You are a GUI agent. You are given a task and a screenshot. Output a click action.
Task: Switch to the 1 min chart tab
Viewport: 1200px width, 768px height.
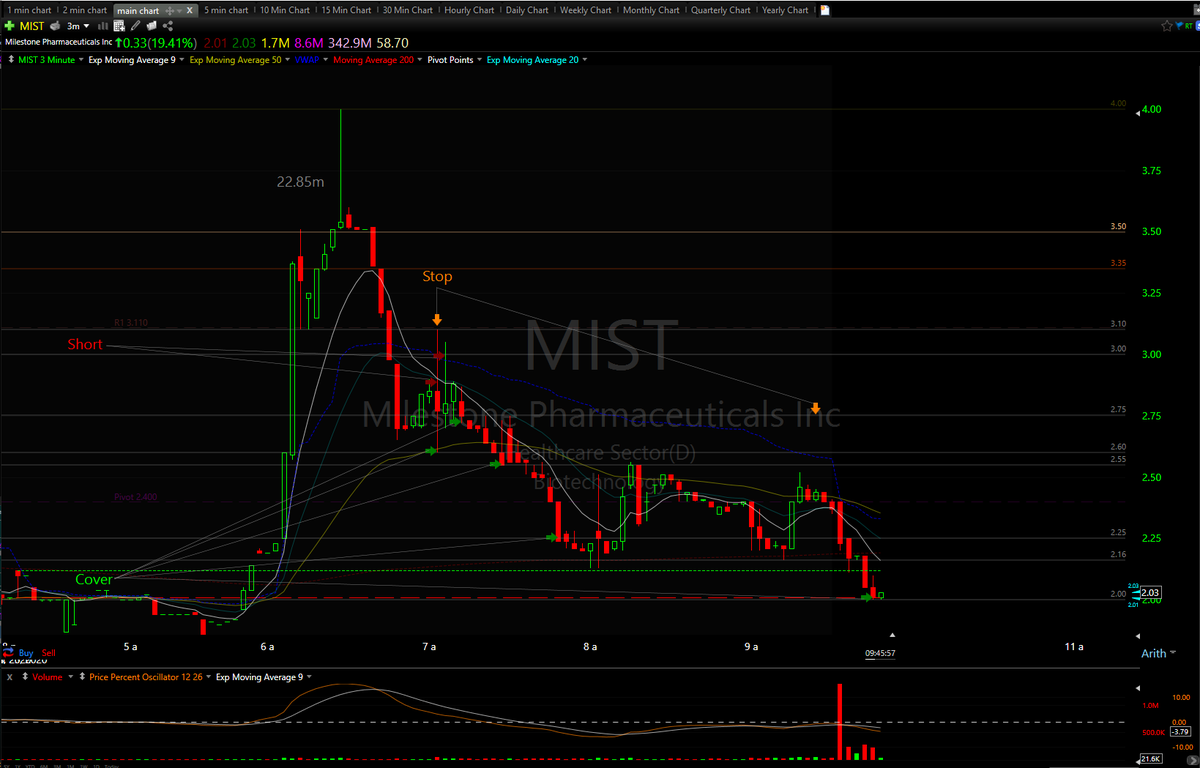[29, 10]
